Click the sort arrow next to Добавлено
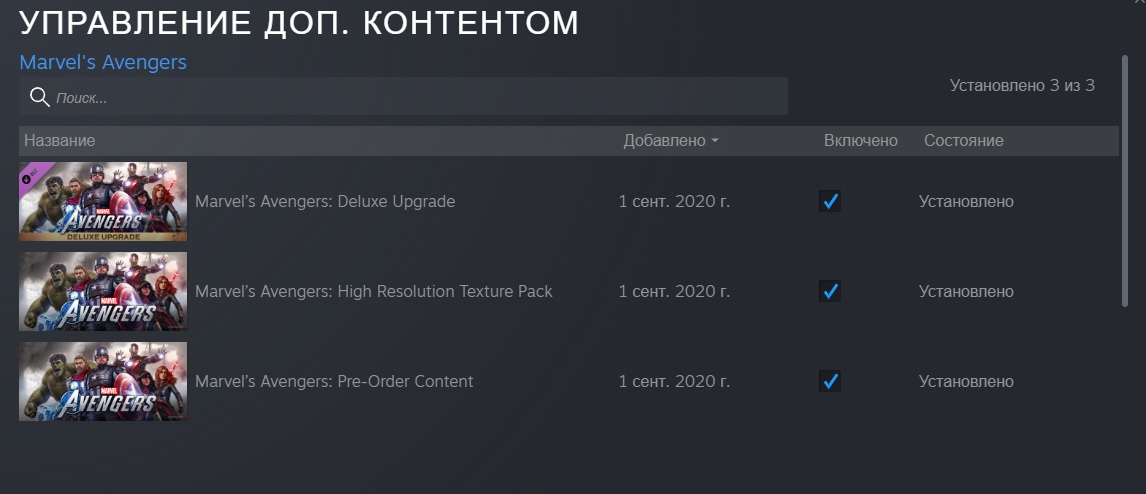The width and height of the screenshot is (1146, 494). point(715,141)
